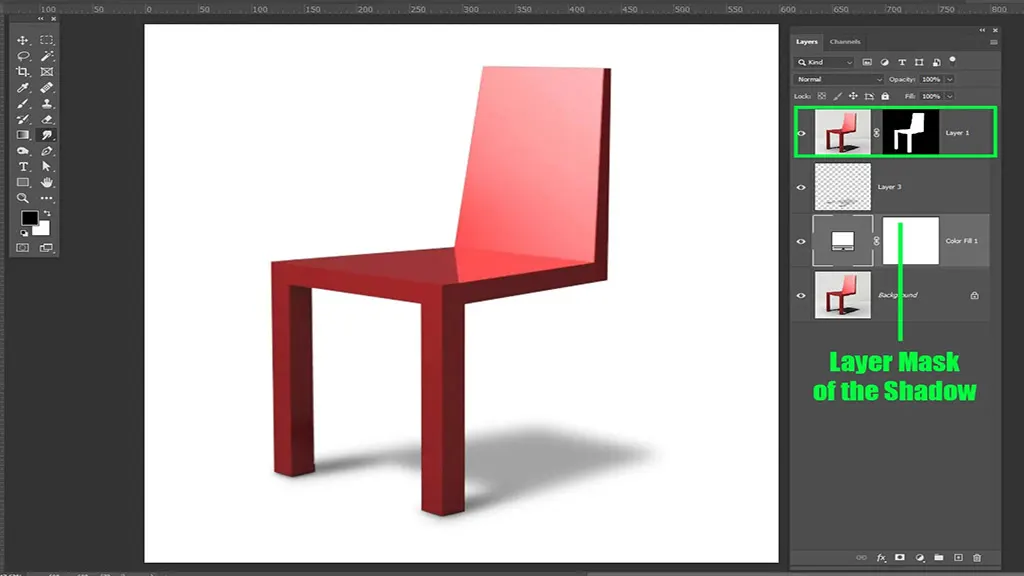Select the Gradient tool

click(23, 135)
